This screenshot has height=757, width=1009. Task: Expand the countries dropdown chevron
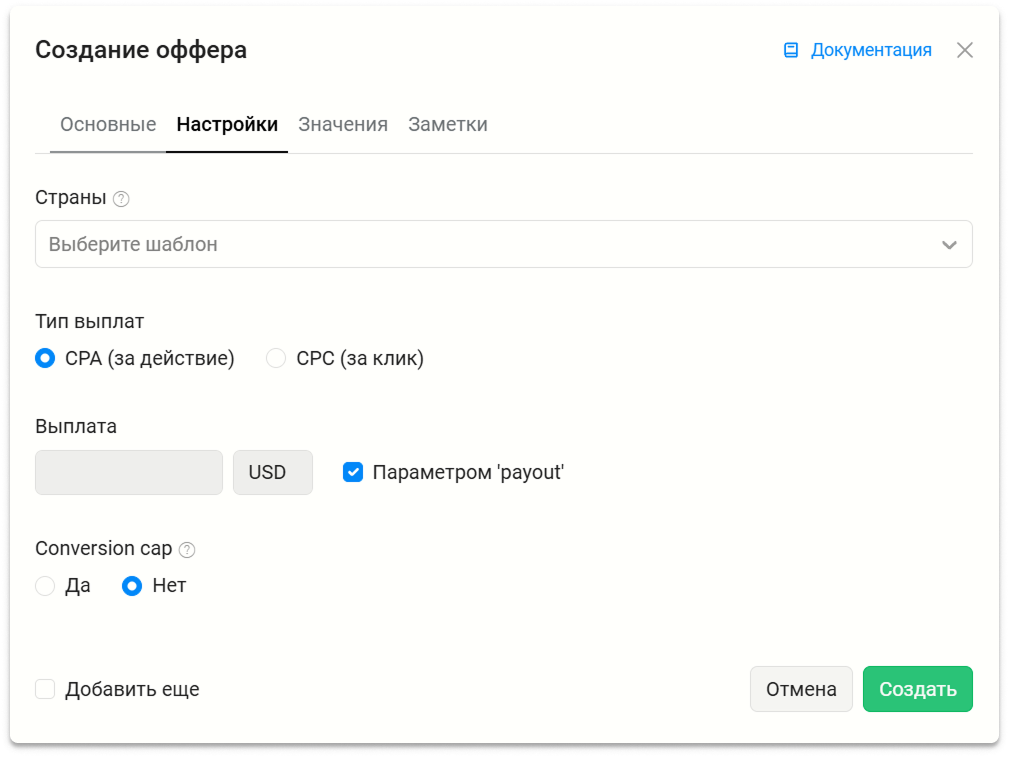(x=949, y=245)
